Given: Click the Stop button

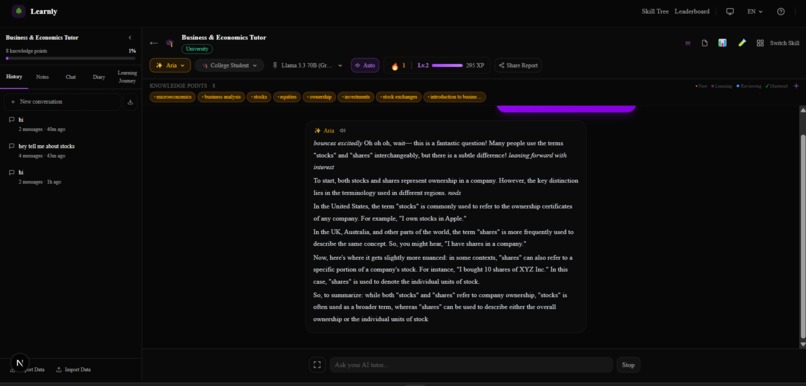Looking at the screenshot, I should click(x=628, y=365).
